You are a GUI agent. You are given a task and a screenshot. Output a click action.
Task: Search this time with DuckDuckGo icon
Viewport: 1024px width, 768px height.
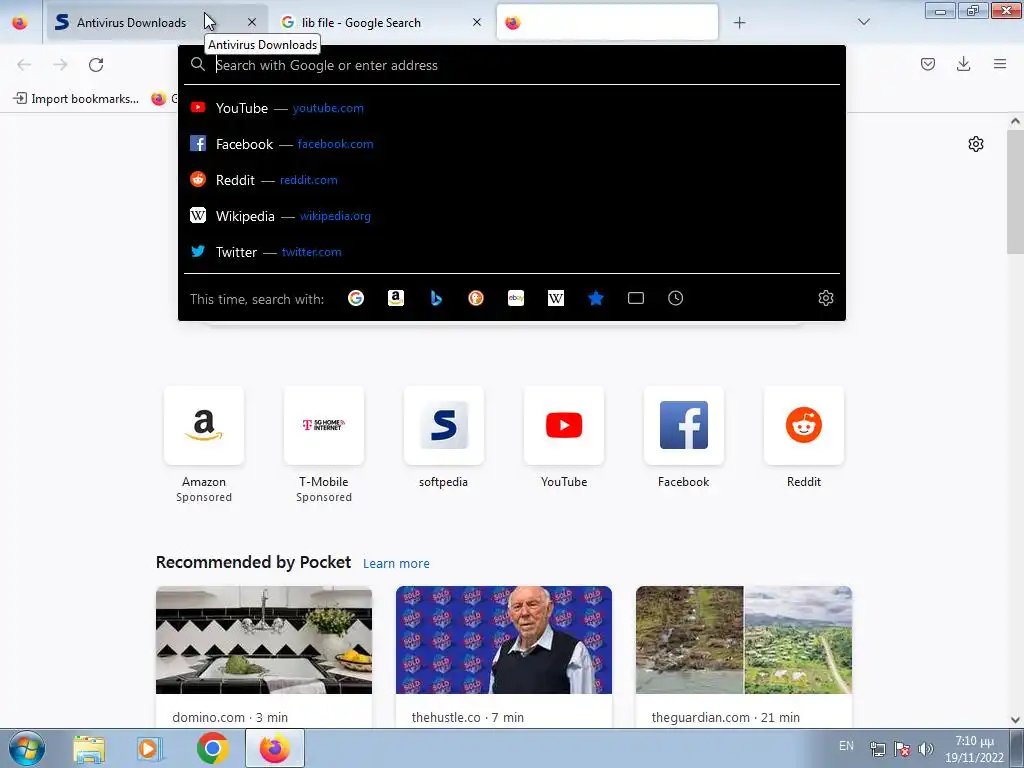point(476,298)
